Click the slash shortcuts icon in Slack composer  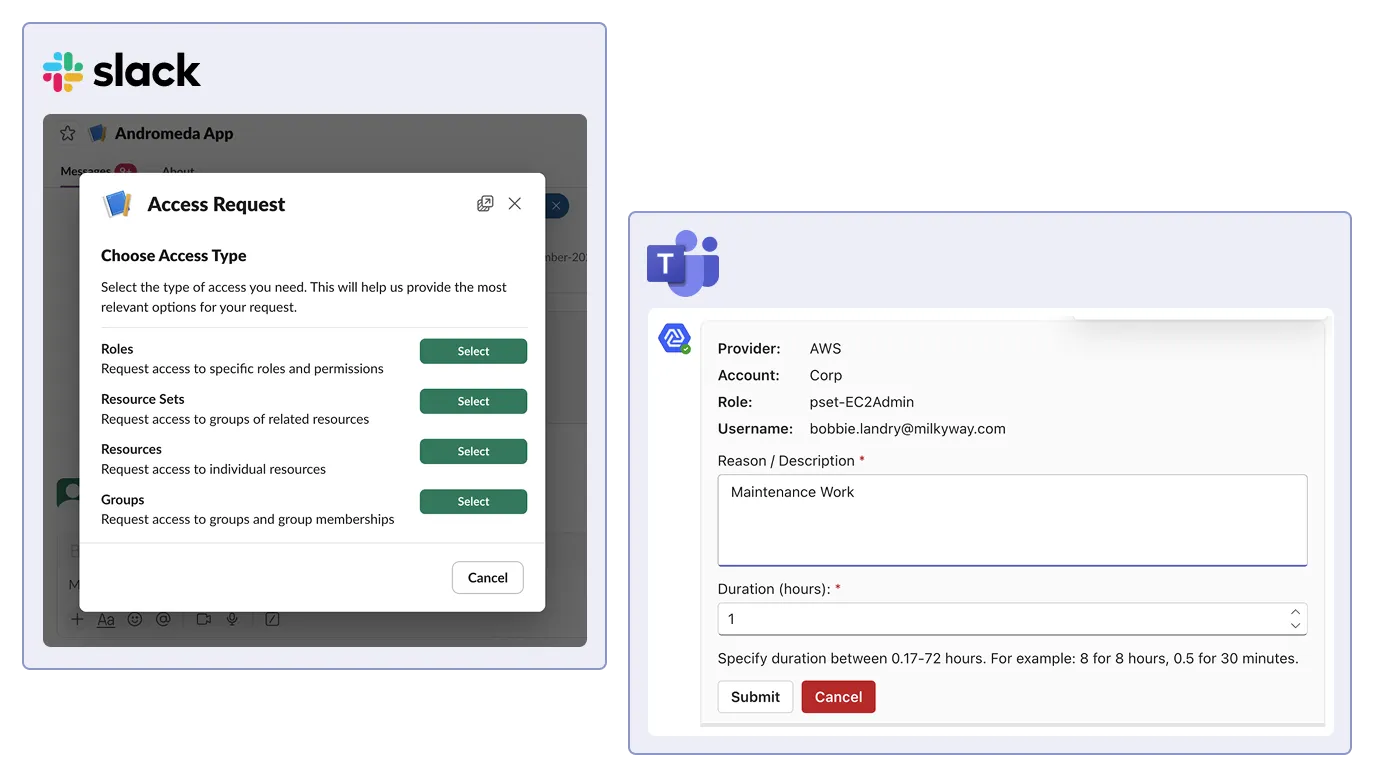(272, 619)
